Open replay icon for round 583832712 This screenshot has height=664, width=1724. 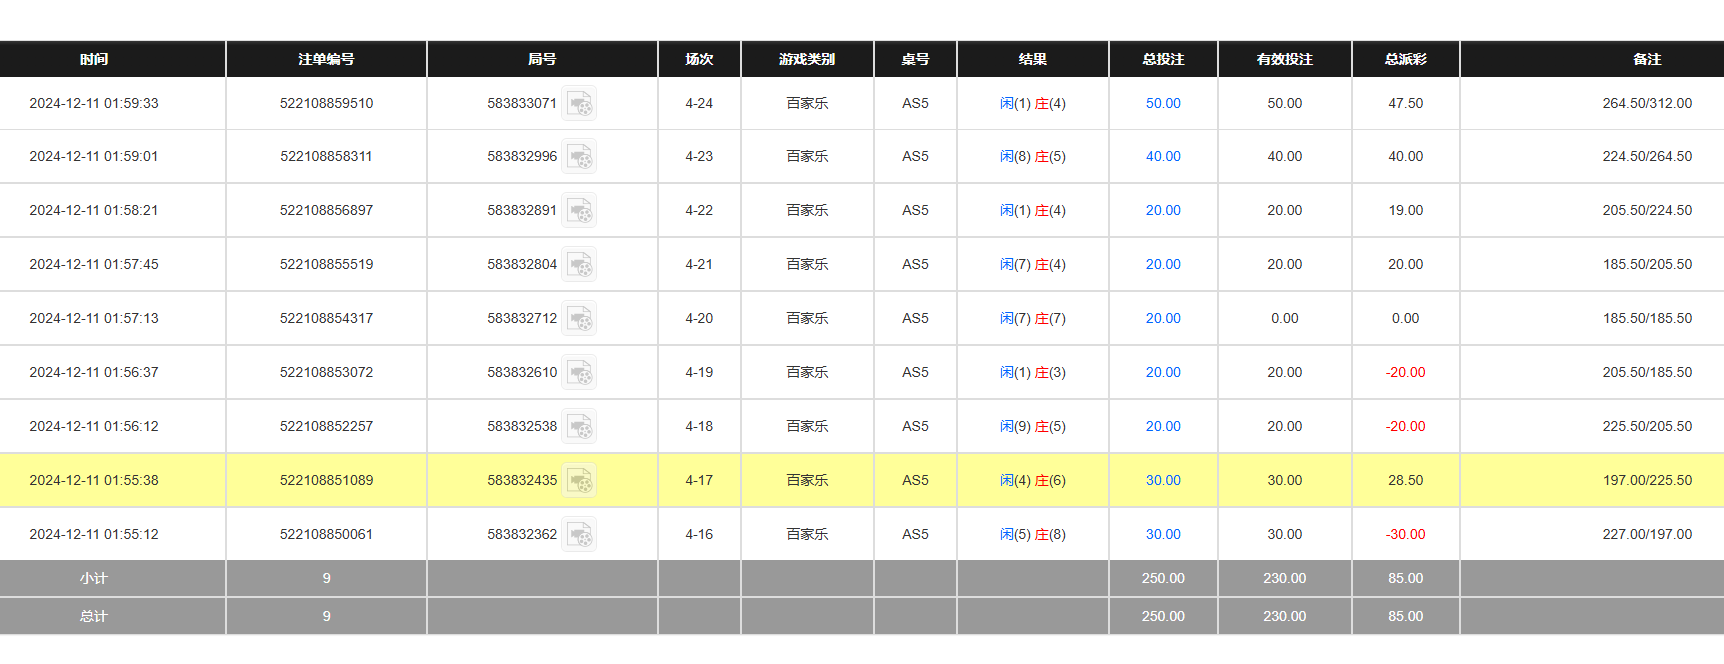[x=579, y=319]
